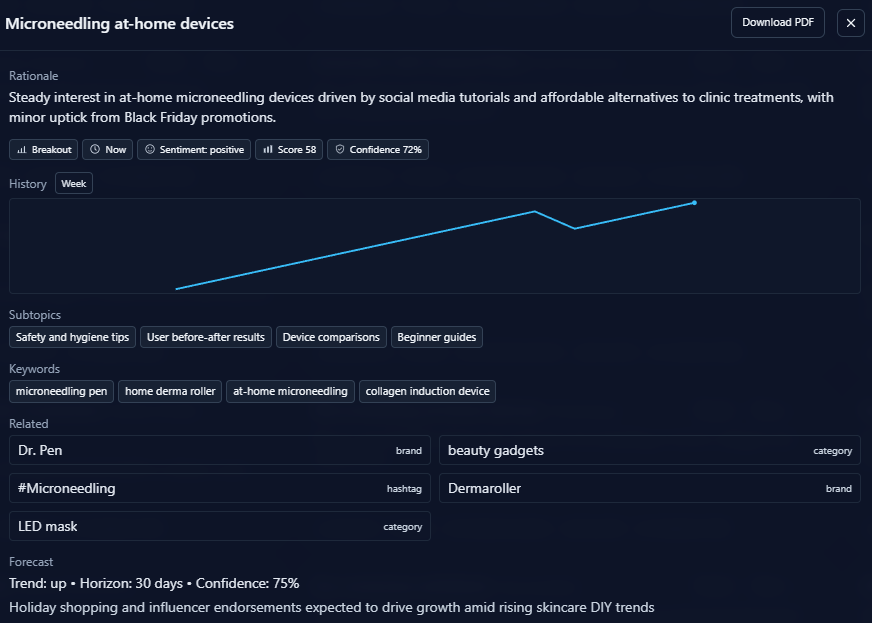Click the microneedling pen keyword
This screenshot has width=872, height=623.
click(61, 391)
